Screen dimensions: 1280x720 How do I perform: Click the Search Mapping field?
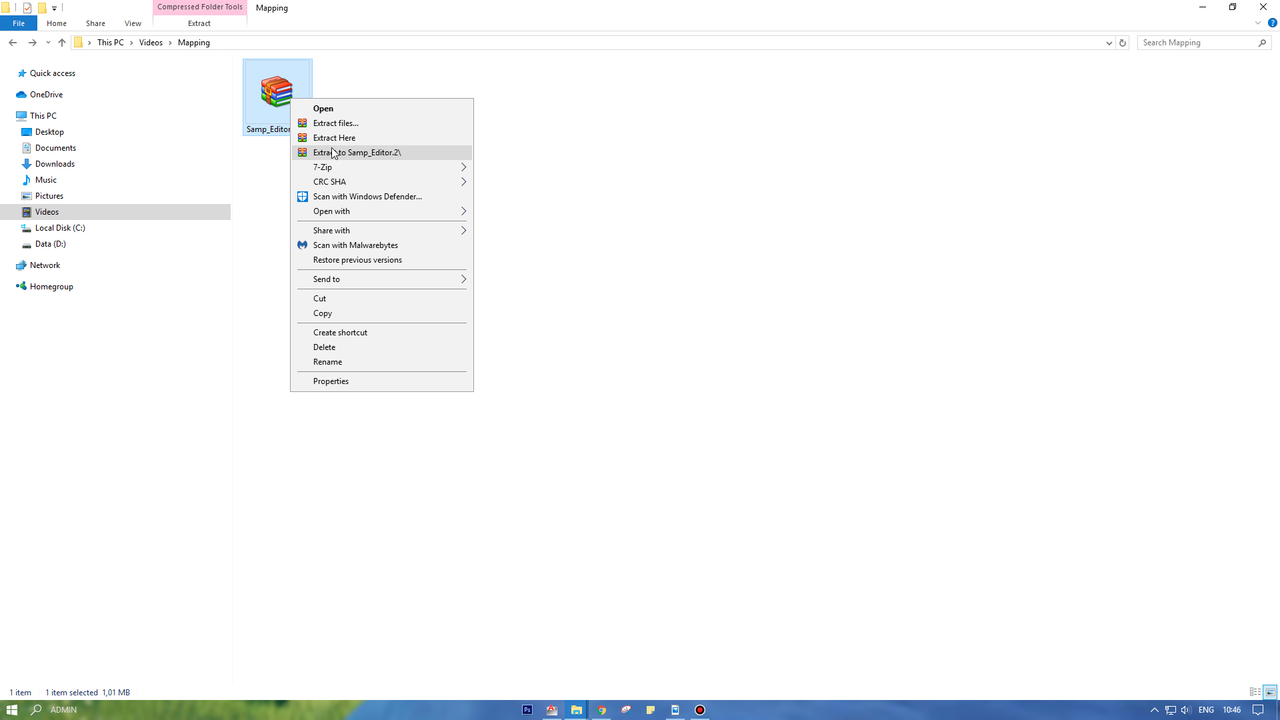click(x=1204, y=43)
